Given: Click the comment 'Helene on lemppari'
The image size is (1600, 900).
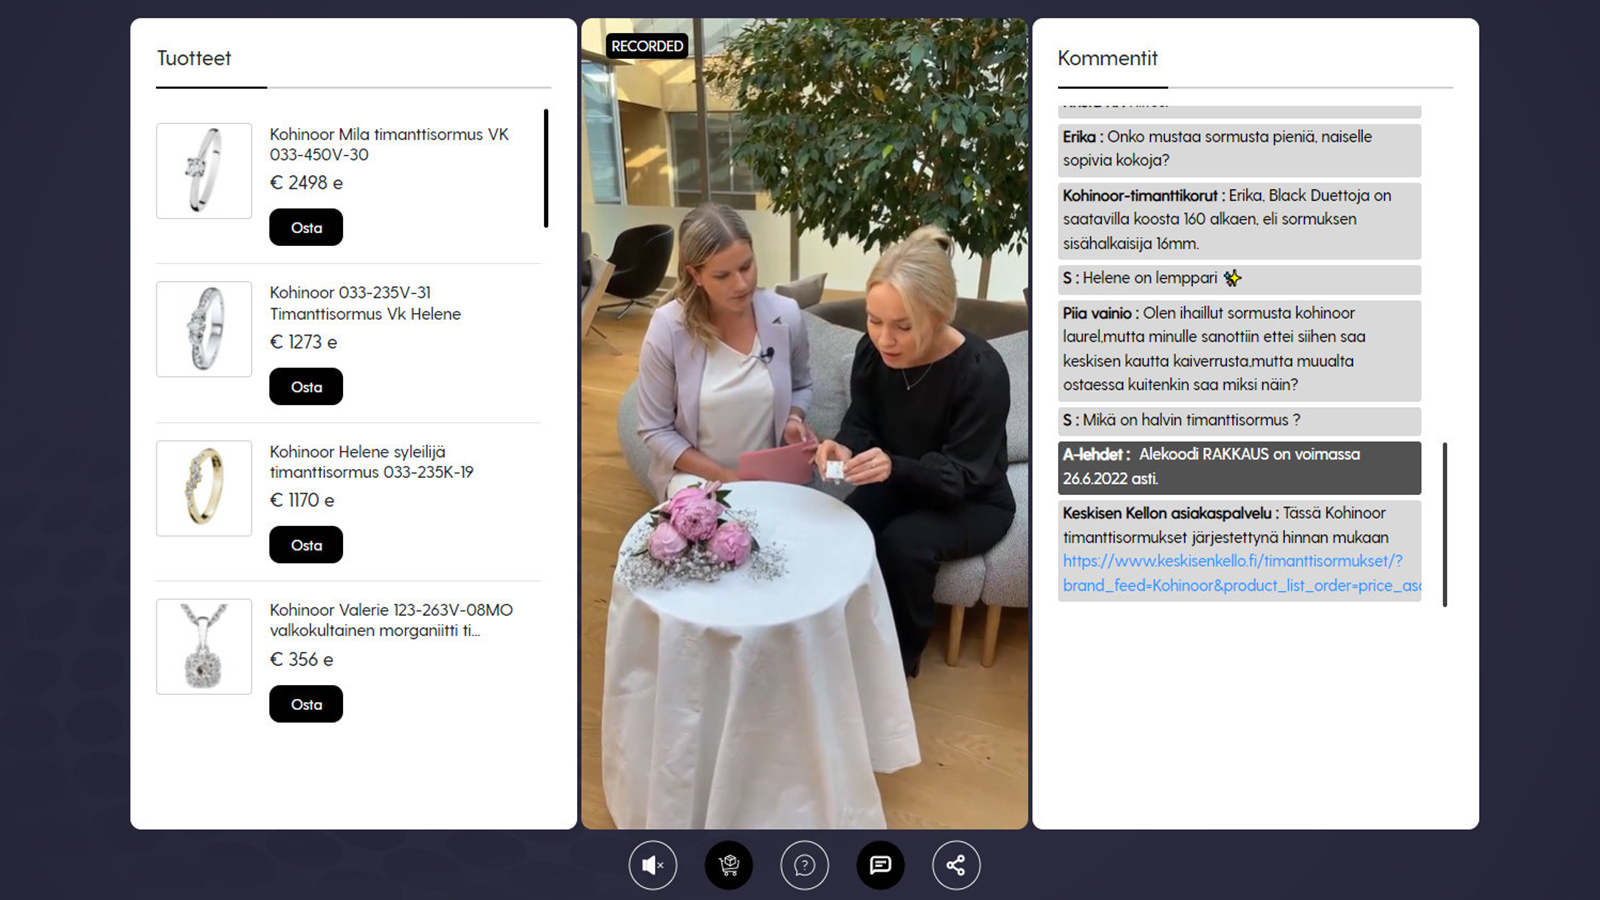Looking at the screenshot, I should pos(1239,278).
